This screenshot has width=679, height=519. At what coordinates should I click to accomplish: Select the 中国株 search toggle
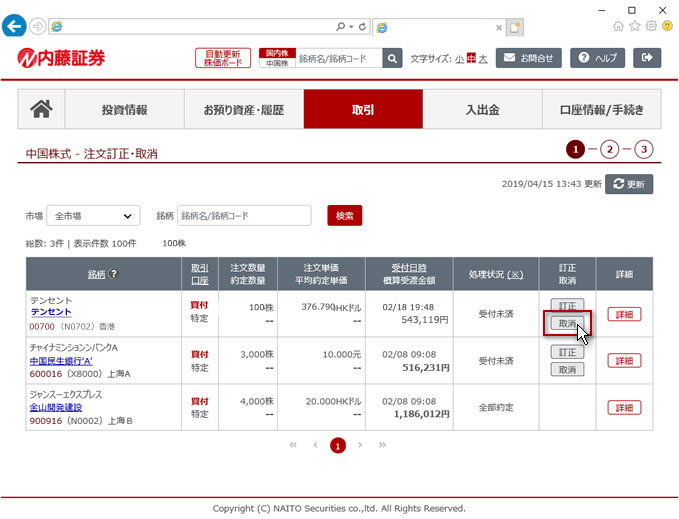coord(277,63)
